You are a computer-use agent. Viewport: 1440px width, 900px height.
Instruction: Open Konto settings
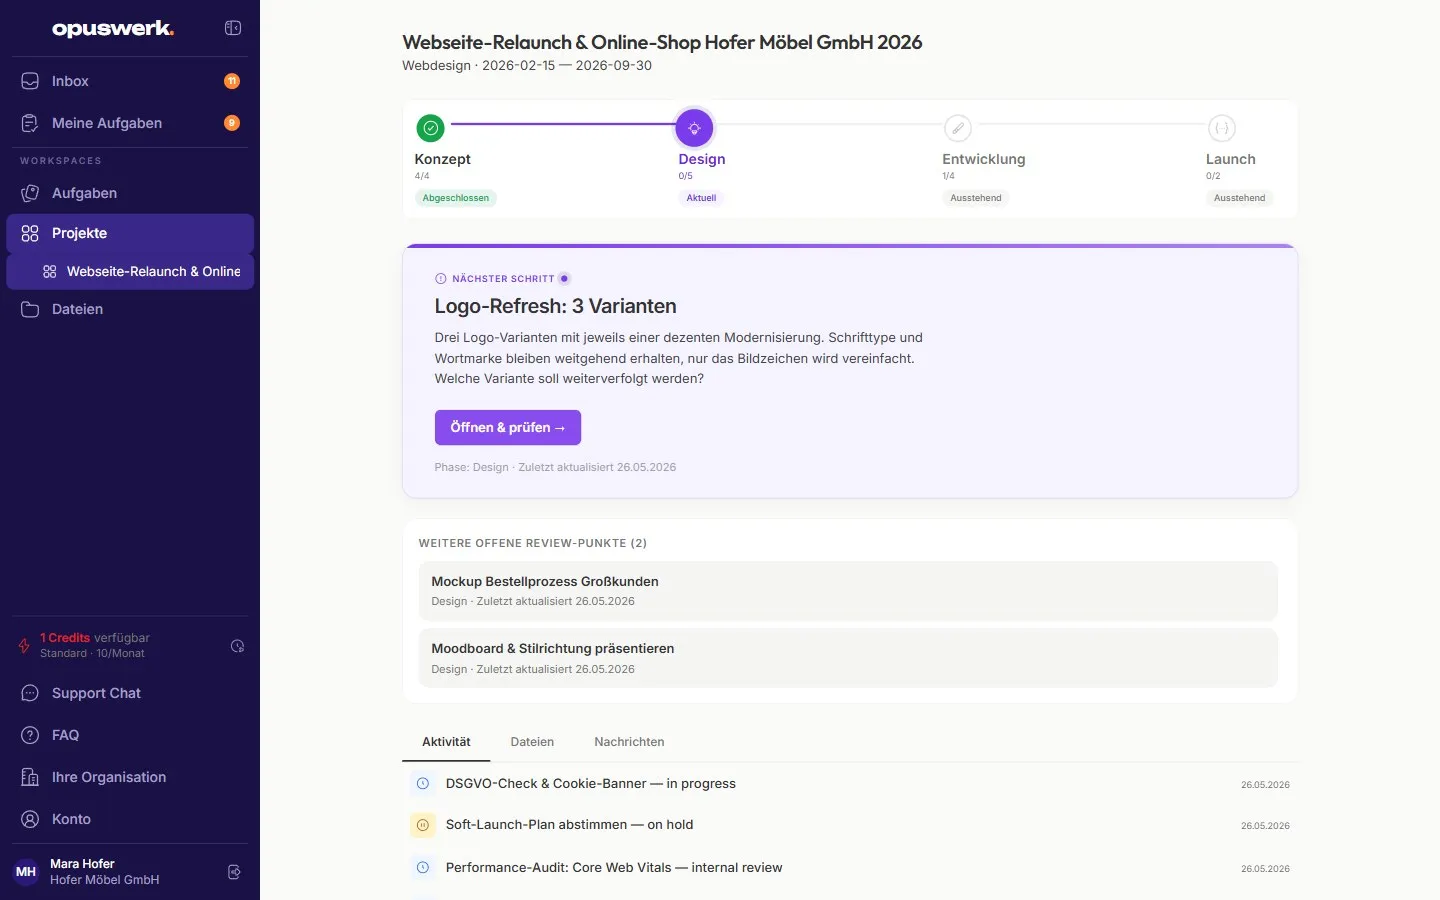coord(130,819)
